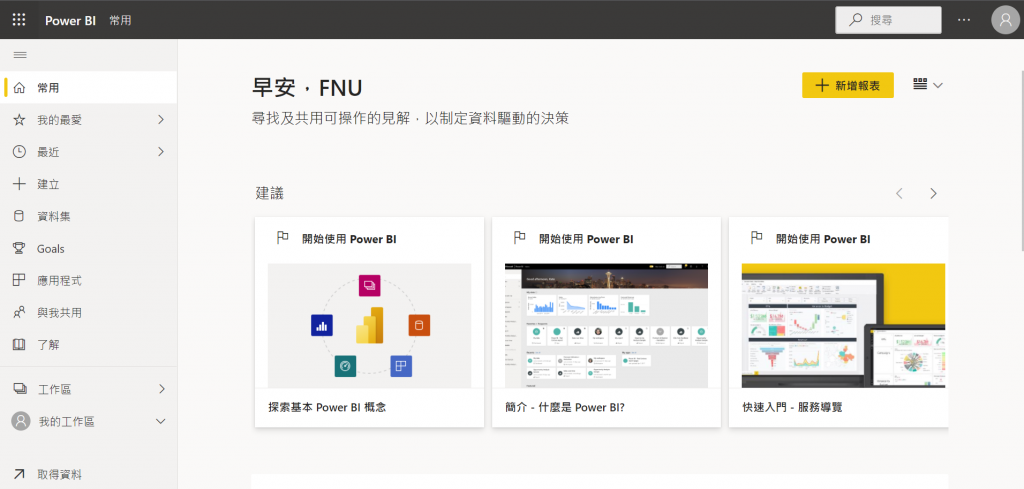
Task: Expand the 我的最愛 flyout chevron
Action: click(161, 119)
